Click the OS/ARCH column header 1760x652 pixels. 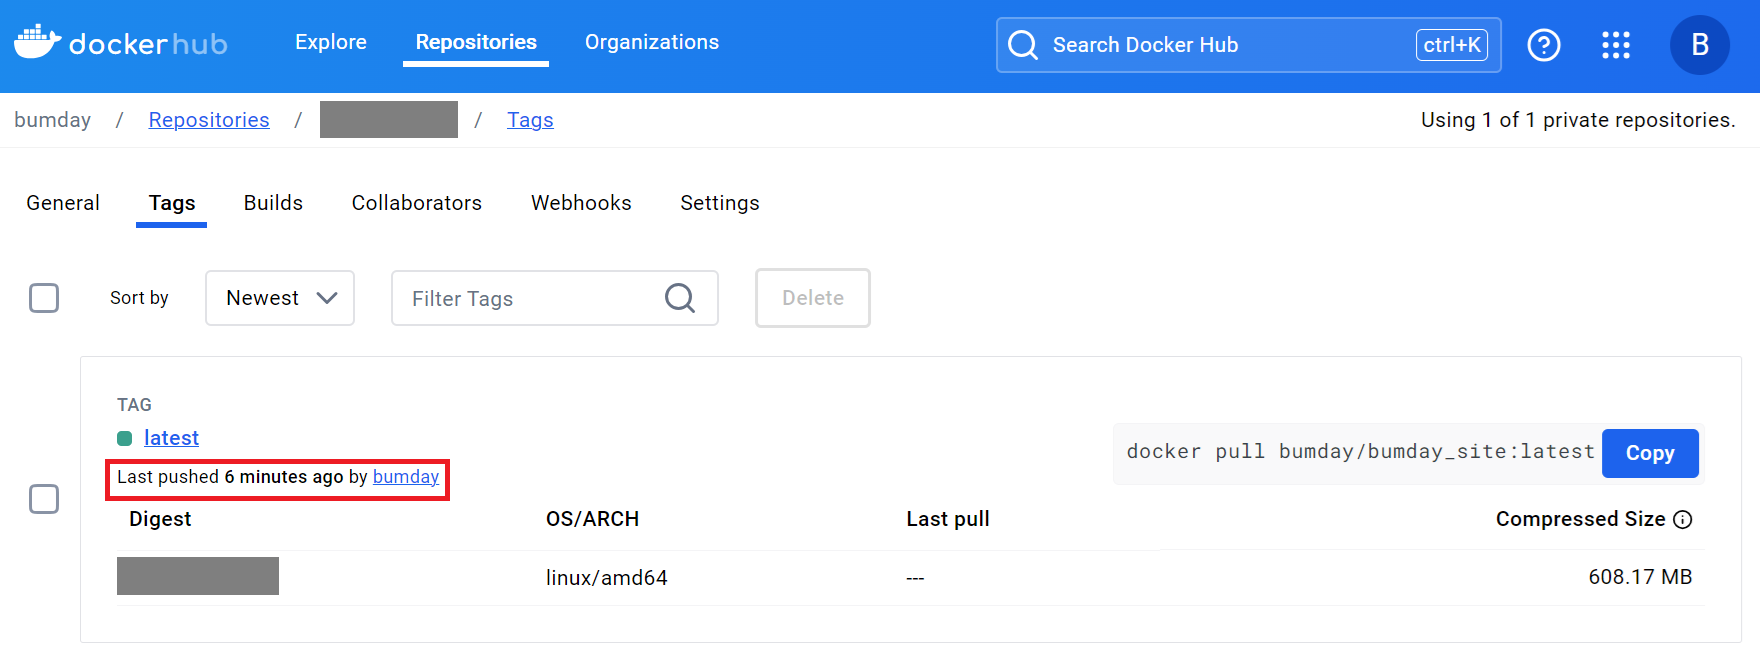click(592, 519)
